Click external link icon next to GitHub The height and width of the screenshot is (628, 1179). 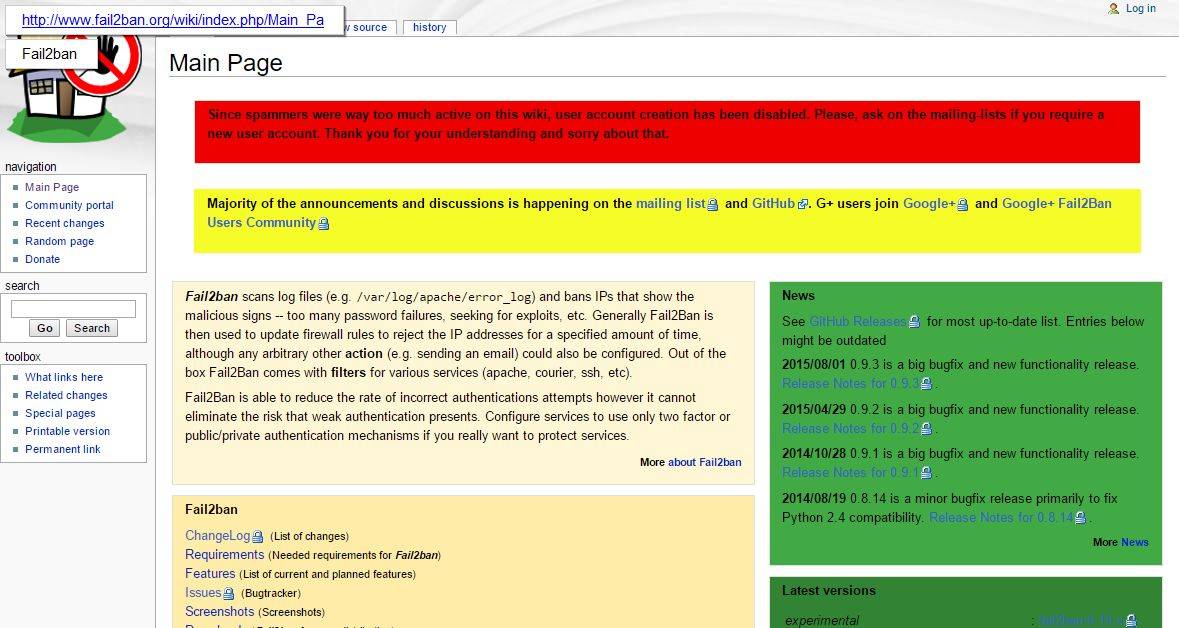[x=803, y=205]
